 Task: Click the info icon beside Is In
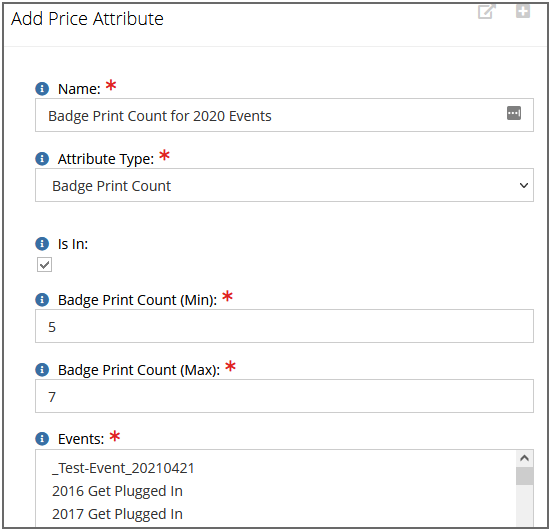(x=42, y=244)
